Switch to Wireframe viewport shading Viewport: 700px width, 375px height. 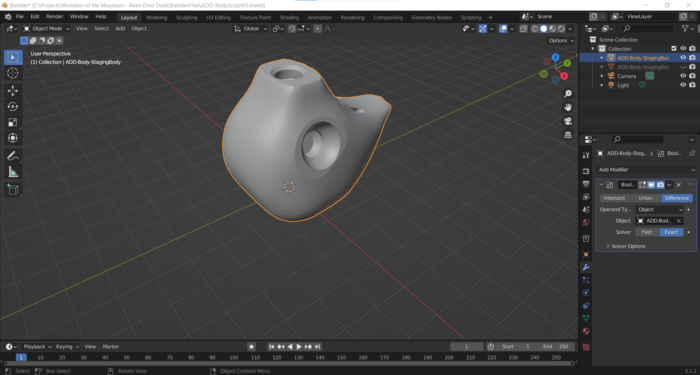534,29
